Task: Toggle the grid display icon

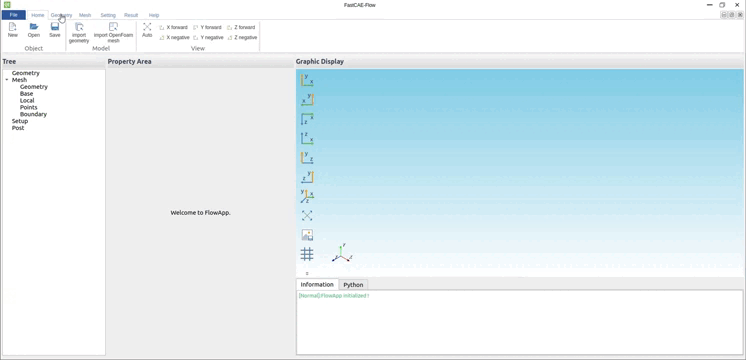Action: (x=307, y=254)
